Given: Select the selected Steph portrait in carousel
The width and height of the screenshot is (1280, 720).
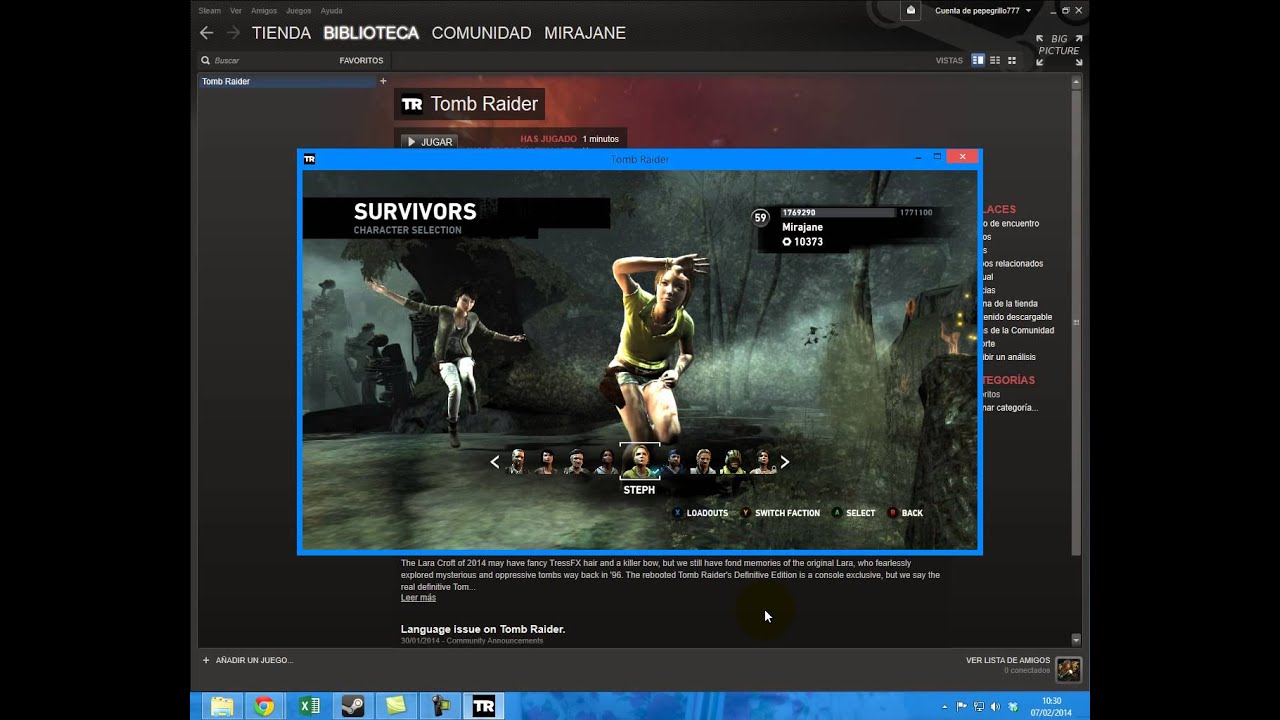Looking at the screenshot, I should pos(639,461).
